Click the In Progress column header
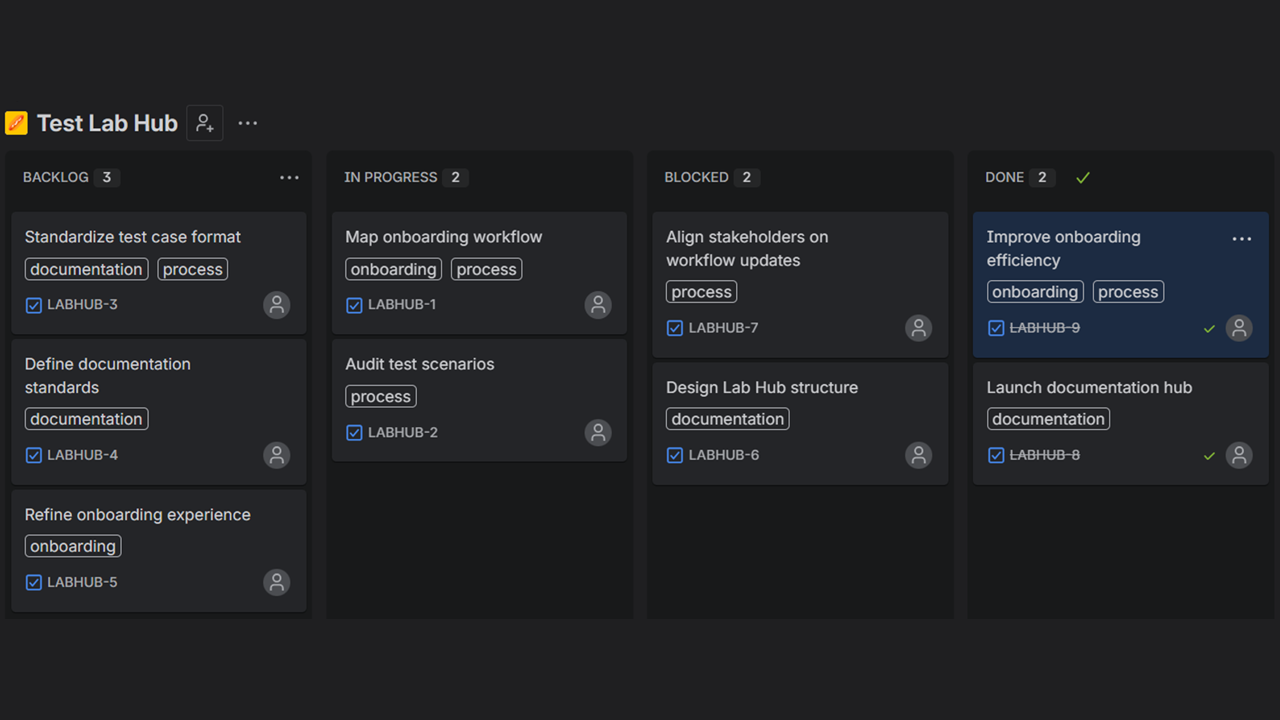The image size is (1280, 720). pyautogui.click(x=391, y=177)
